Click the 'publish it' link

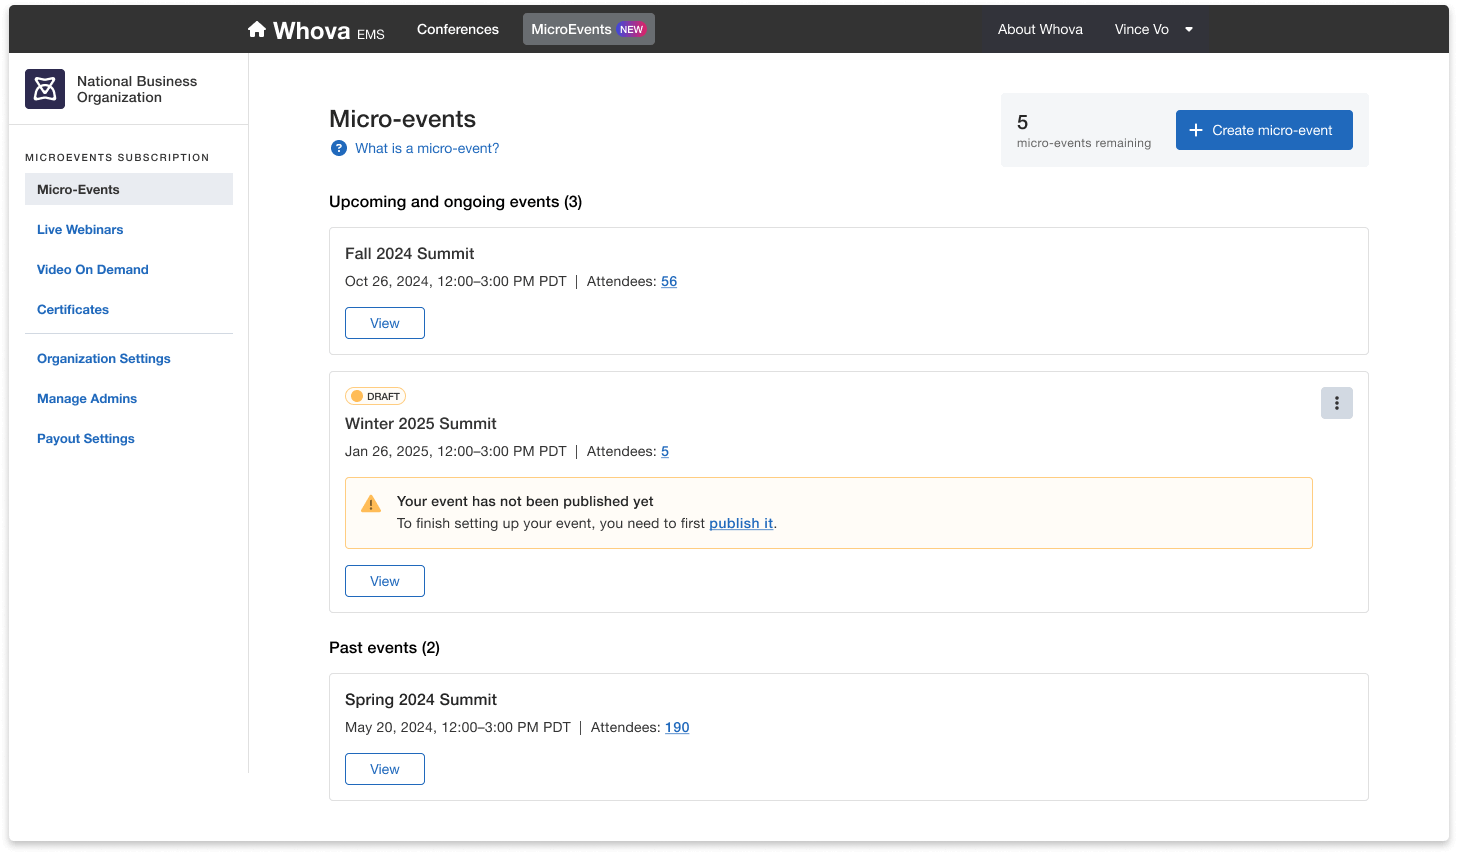tap(741, 523)
